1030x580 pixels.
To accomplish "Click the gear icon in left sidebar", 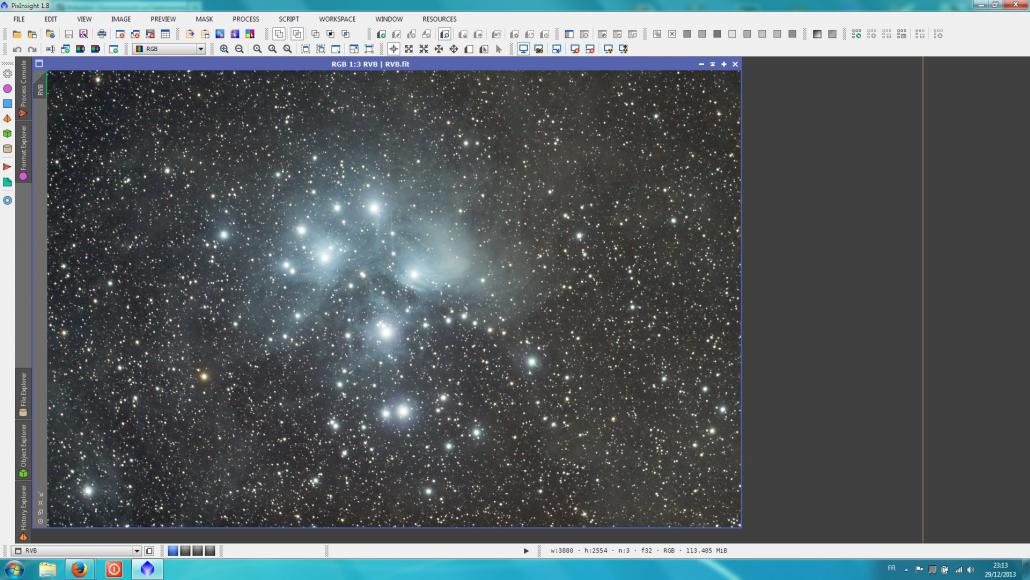I will coord(7,74).
